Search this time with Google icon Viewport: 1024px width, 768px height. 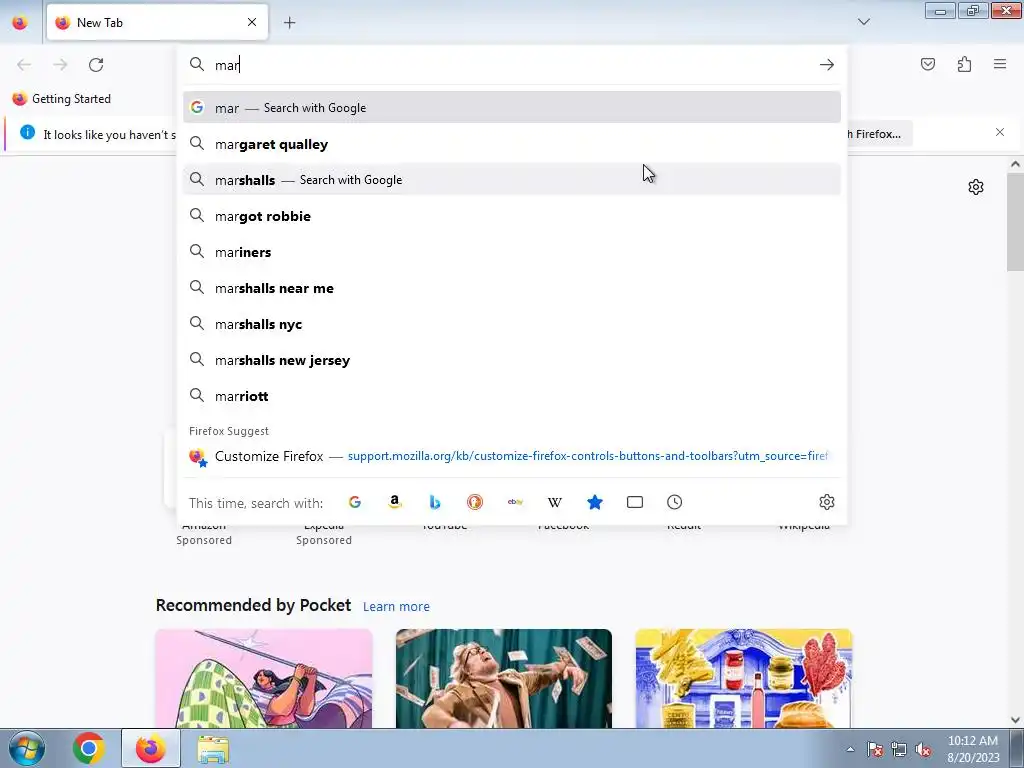click(355, 502)
